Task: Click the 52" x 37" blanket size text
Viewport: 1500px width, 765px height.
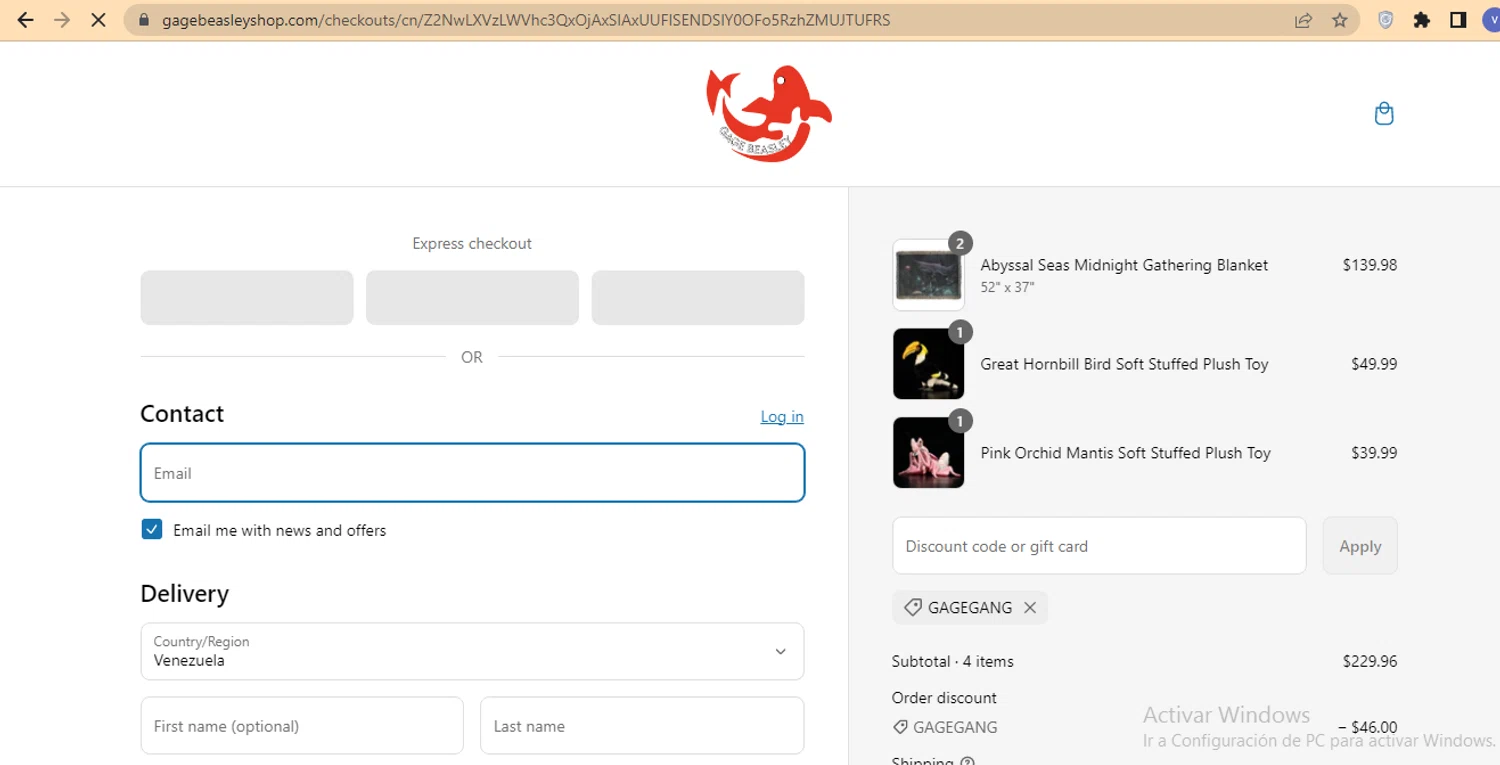Action: click(1007, 287)
